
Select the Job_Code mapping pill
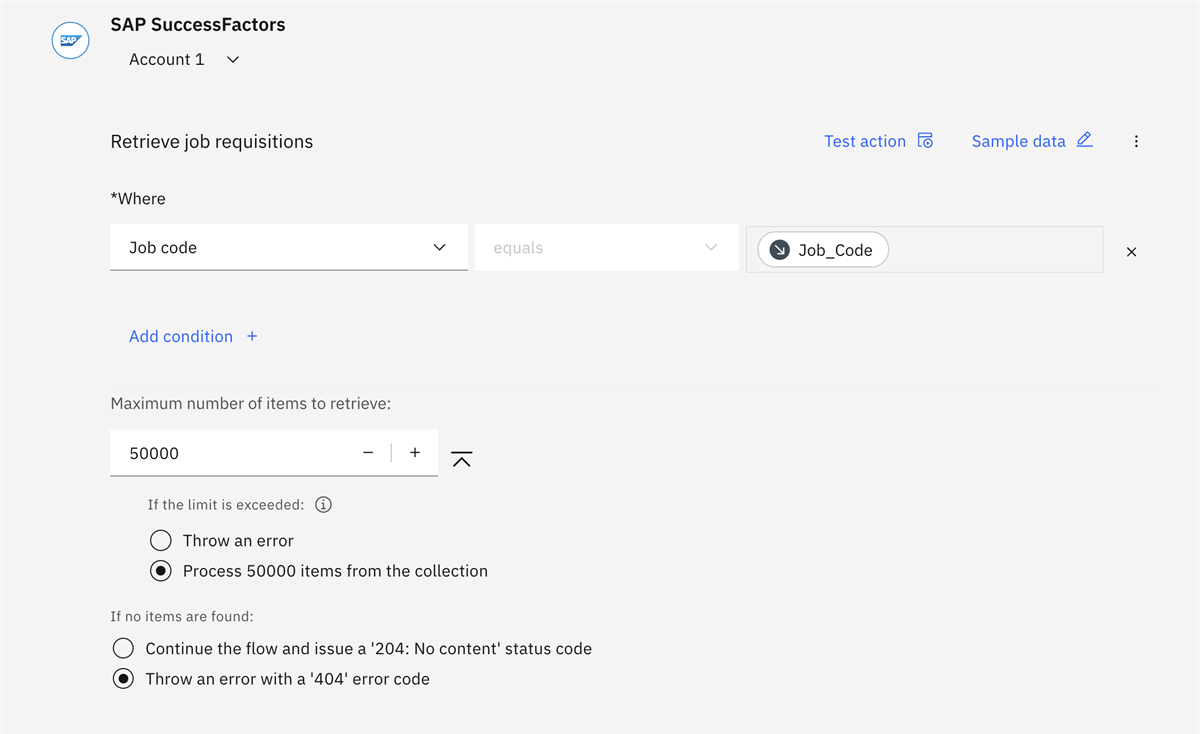tap(823, 250)
